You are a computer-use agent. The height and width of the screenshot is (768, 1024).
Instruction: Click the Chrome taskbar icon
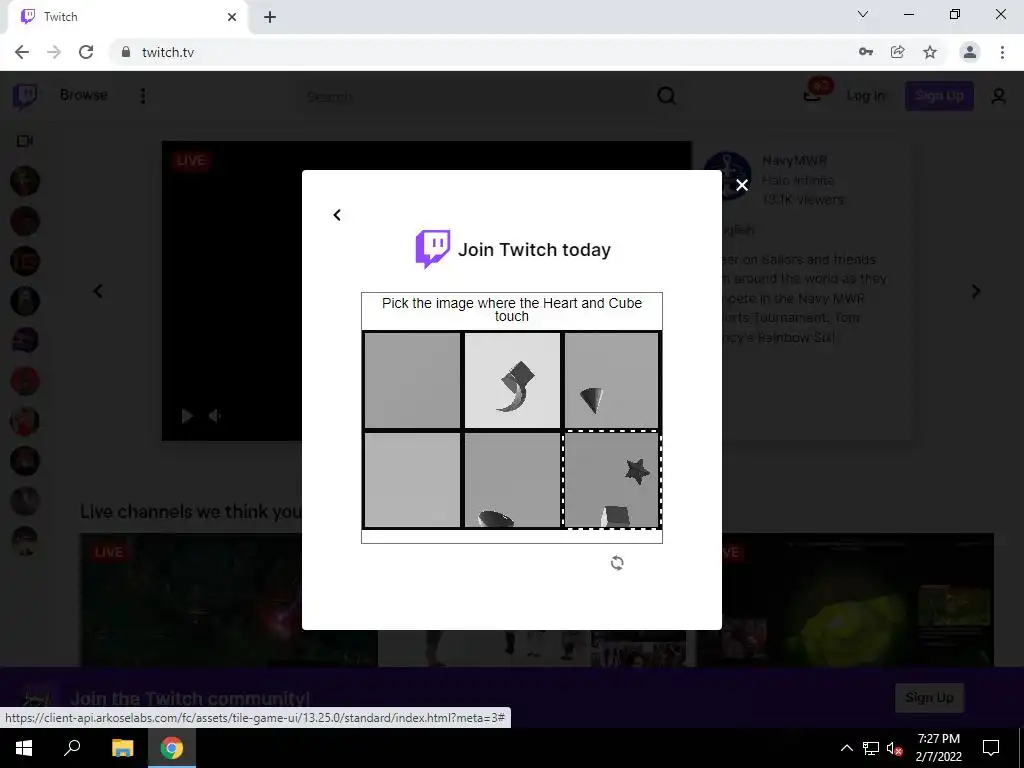(172, 748)
